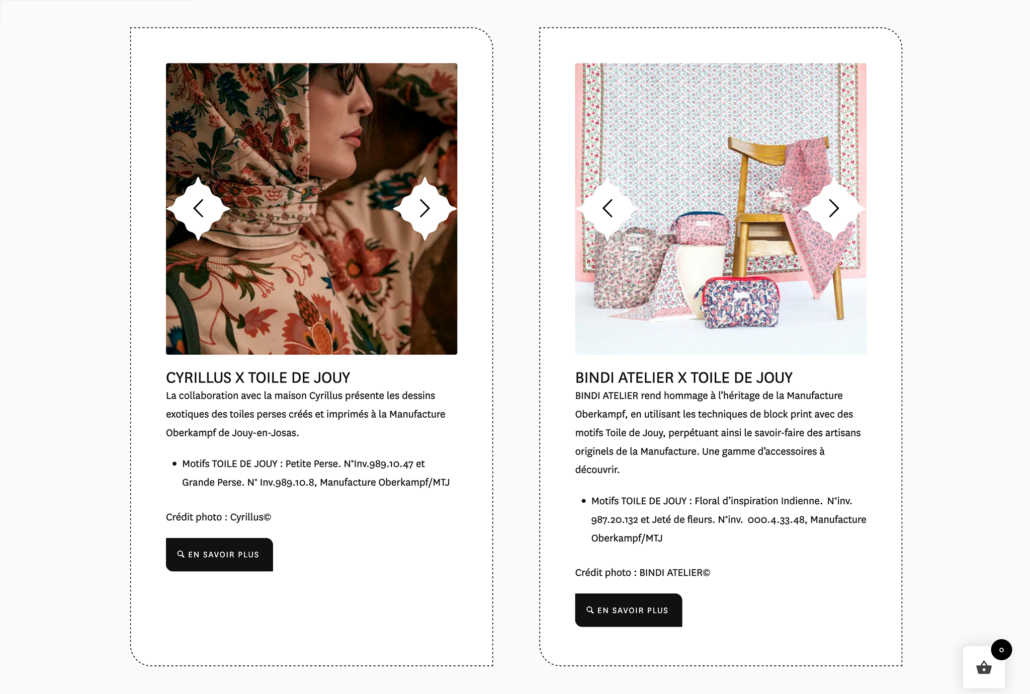Click the Cyrillus x Toile de Jouy heading
This screenshot has height=694, width=1030.
tap(258, 378)
